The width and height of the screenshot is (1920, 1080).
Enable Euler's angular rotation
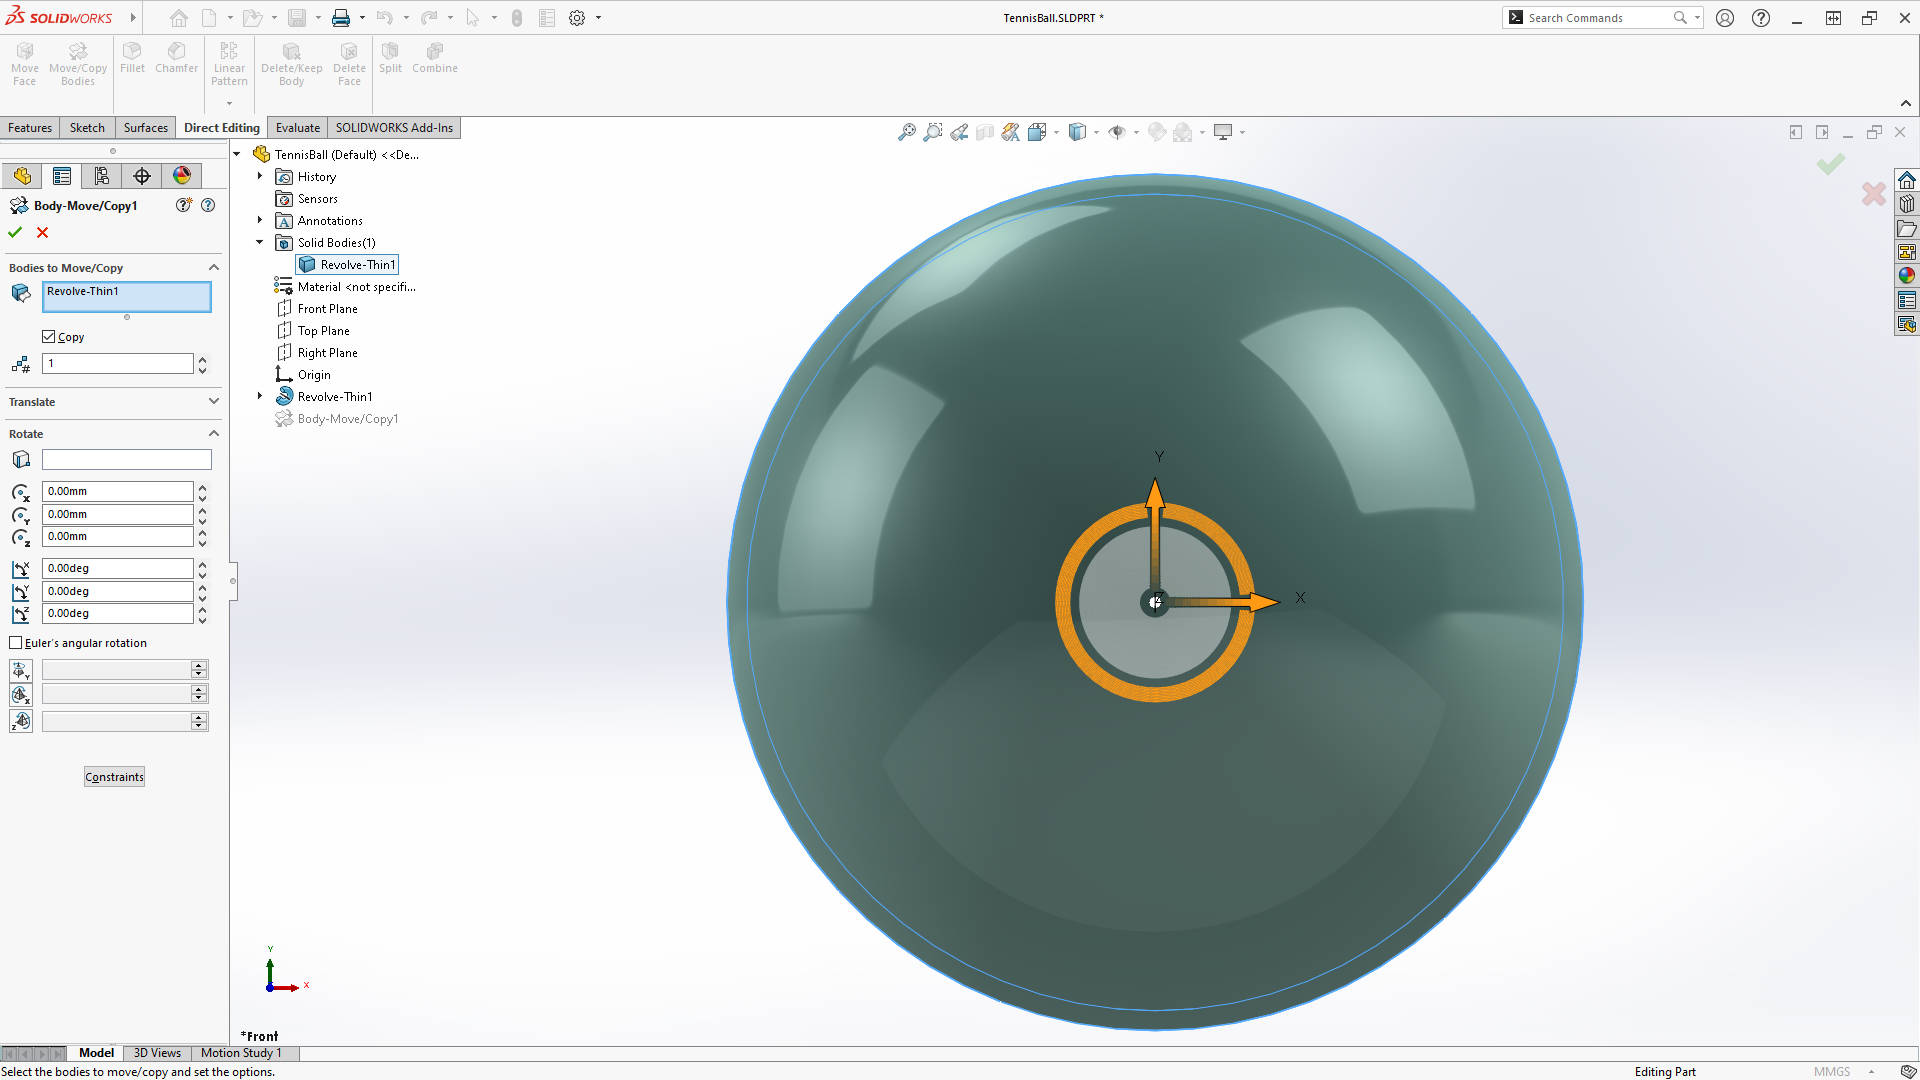click(16, 643)
